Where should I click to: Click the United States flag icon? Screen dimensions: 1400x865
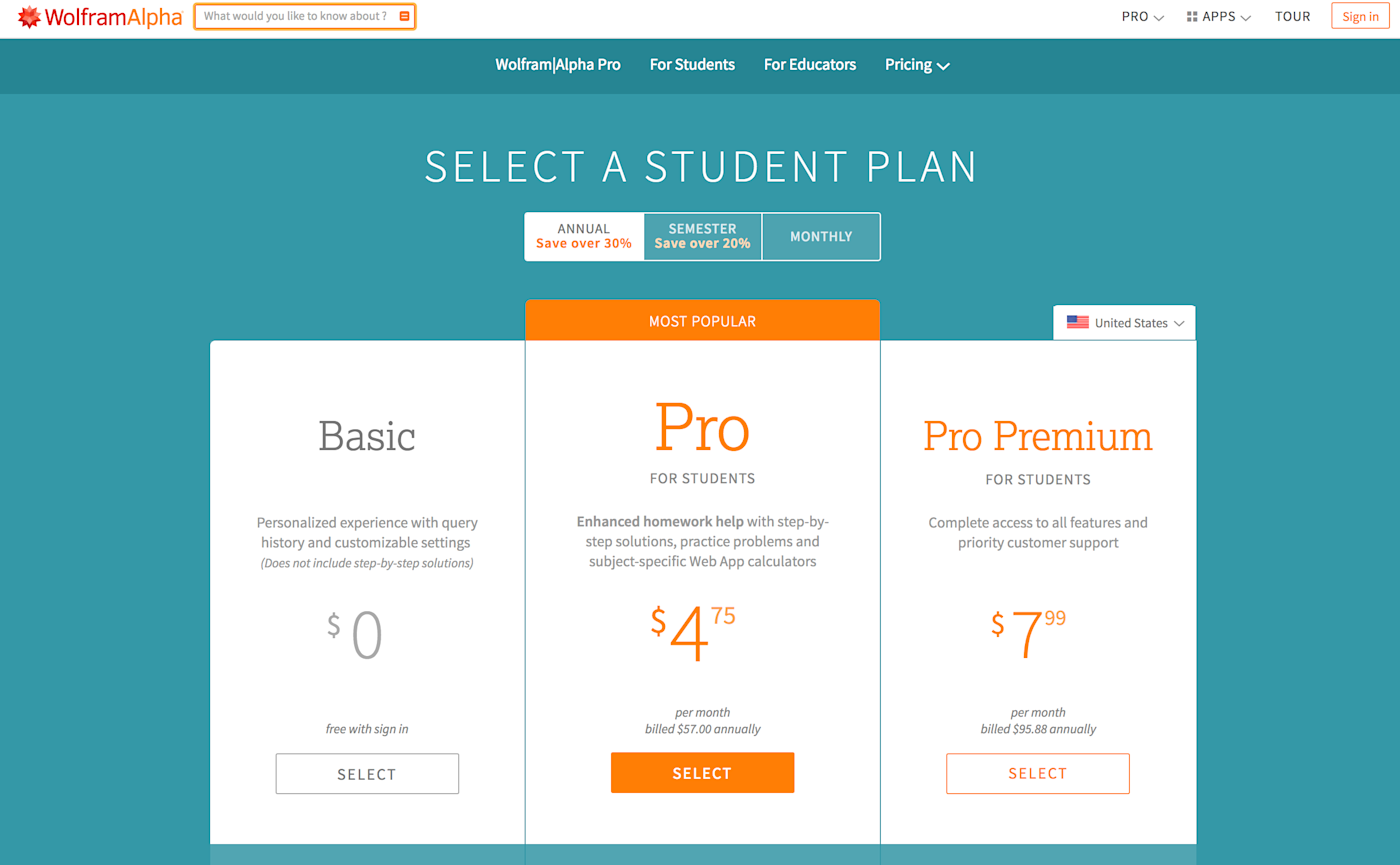pos(1078,323)
